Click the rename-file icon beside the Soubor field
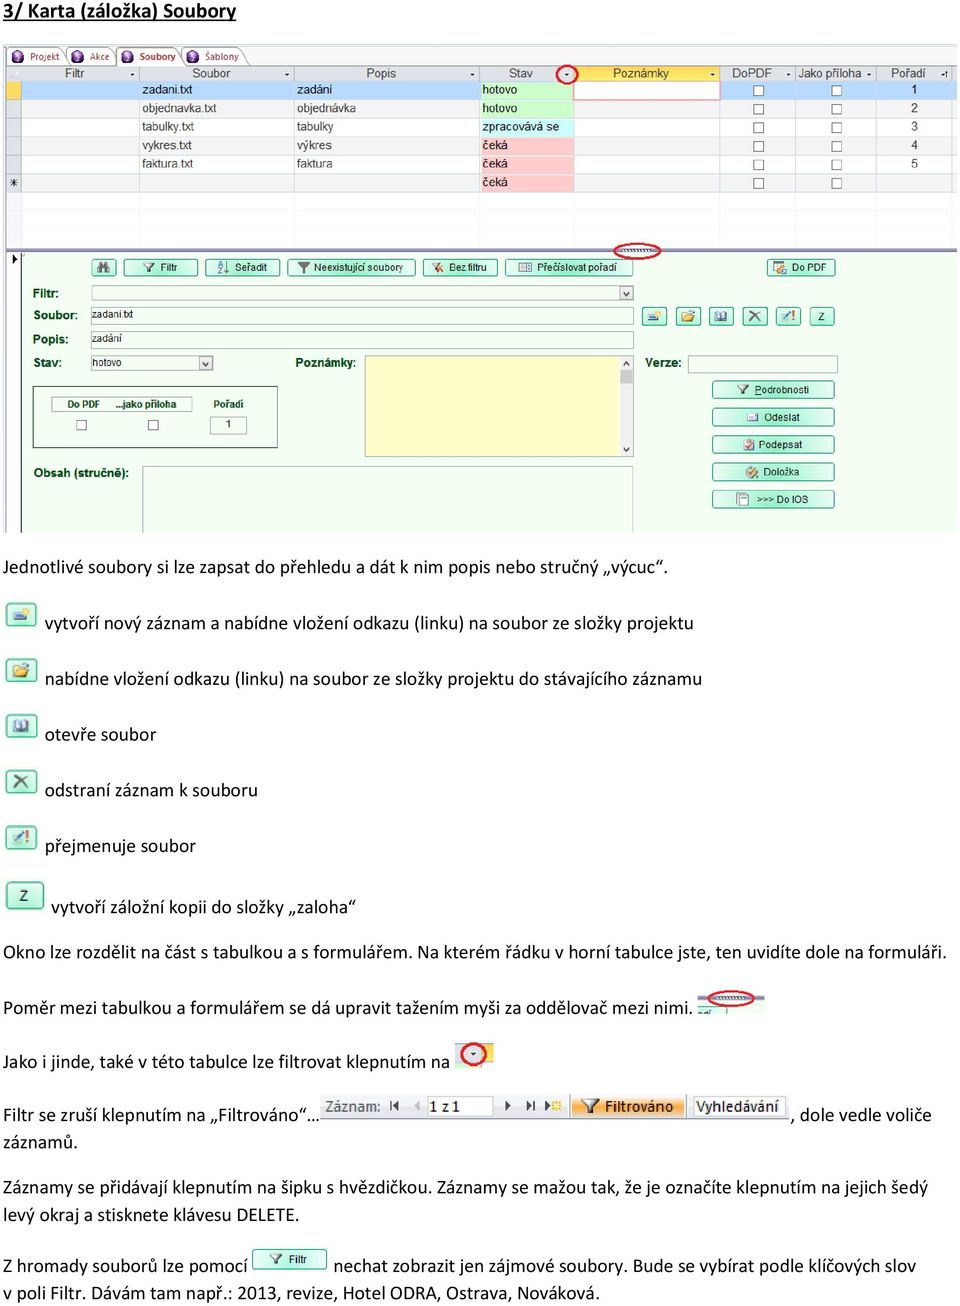Screen dimensions: 960x1306 coord(789,316)
